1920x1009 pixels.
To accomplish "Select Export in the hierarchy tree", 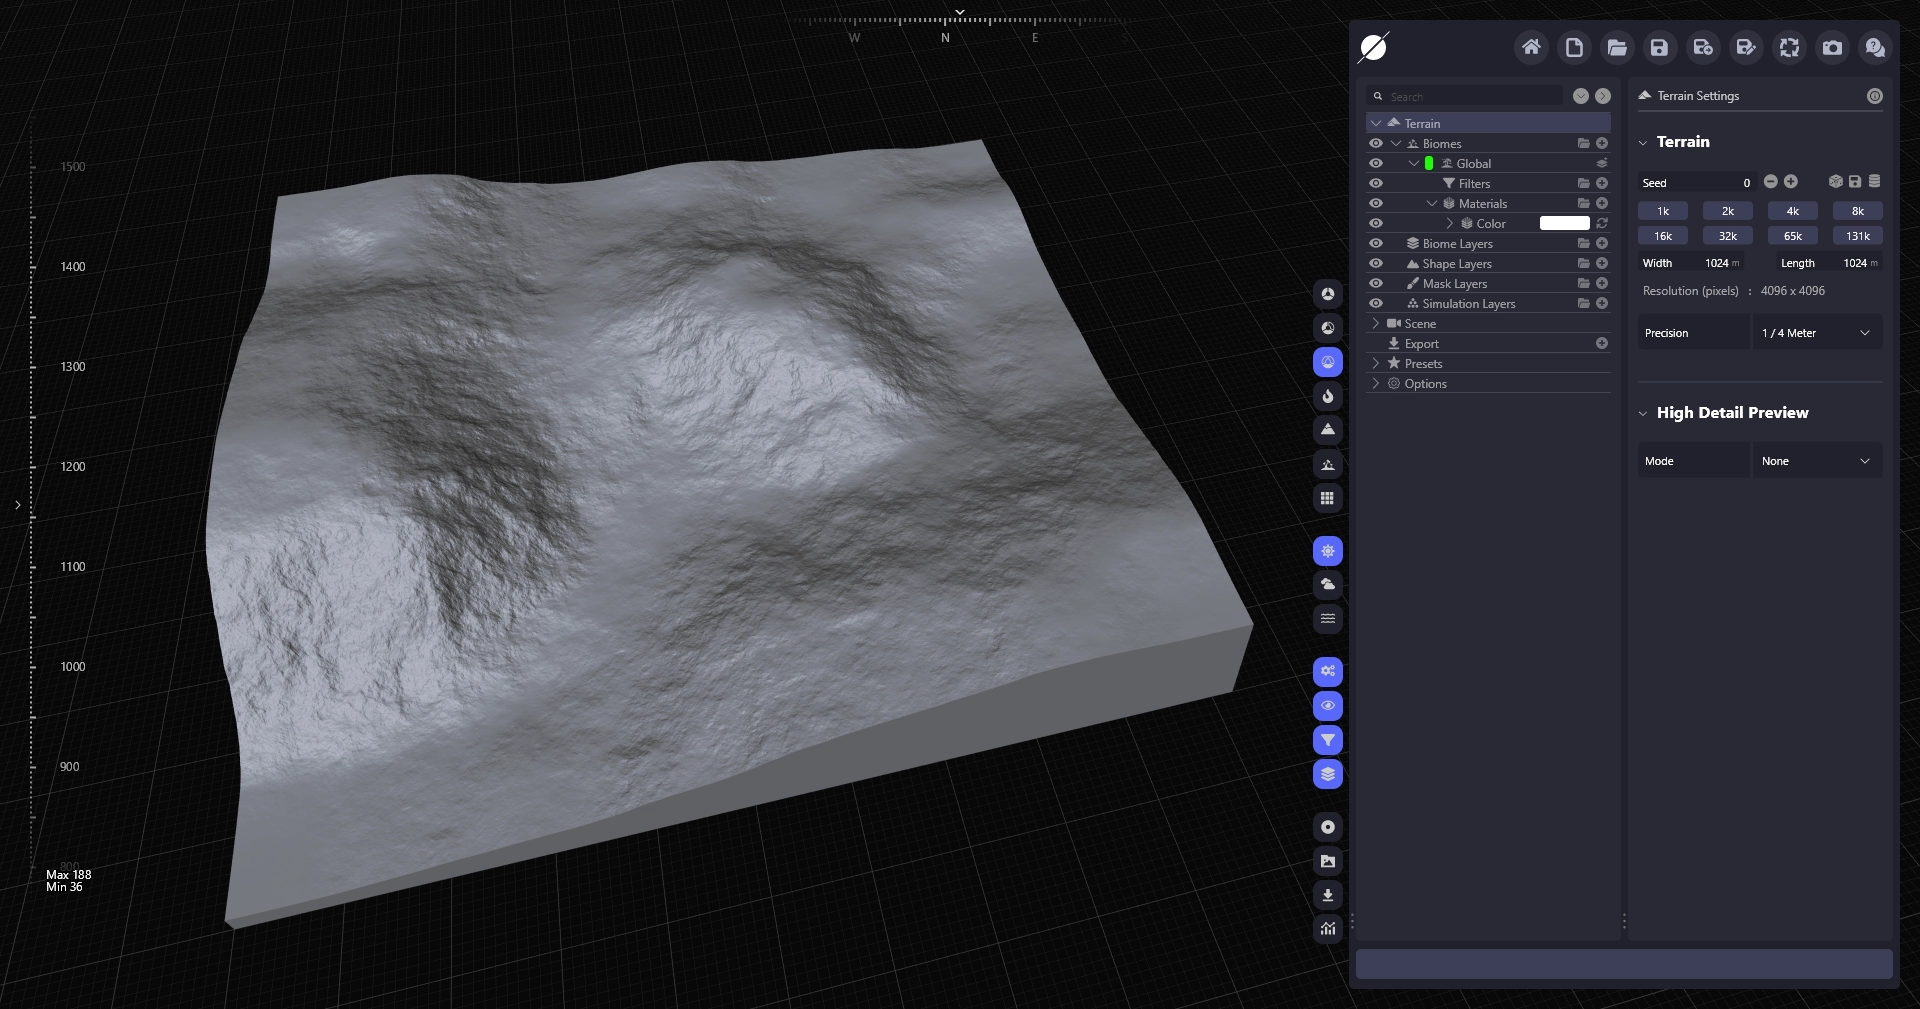I will (x=1421, y=343).
